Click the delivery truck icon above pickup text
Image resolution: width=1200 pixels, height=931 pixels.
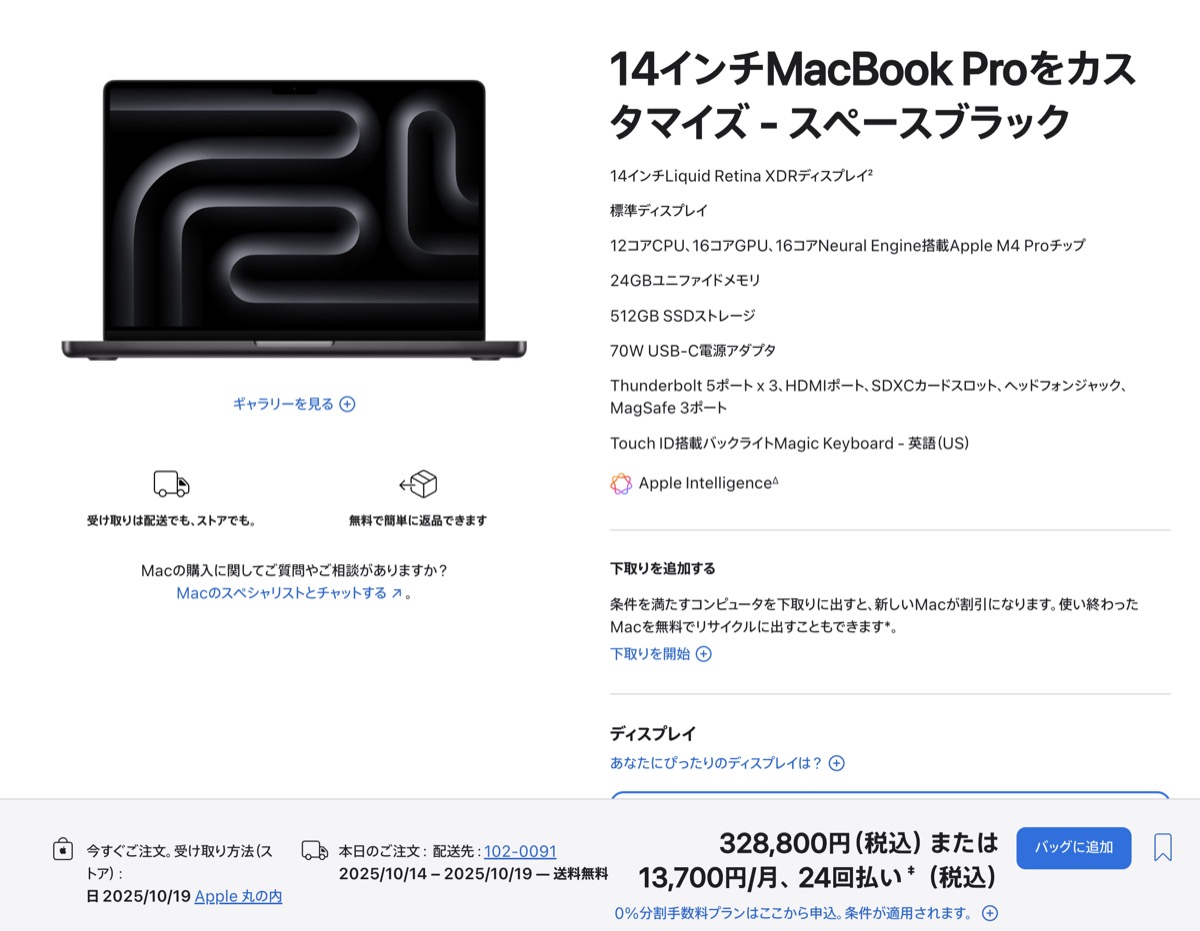(x=171, y=484)
